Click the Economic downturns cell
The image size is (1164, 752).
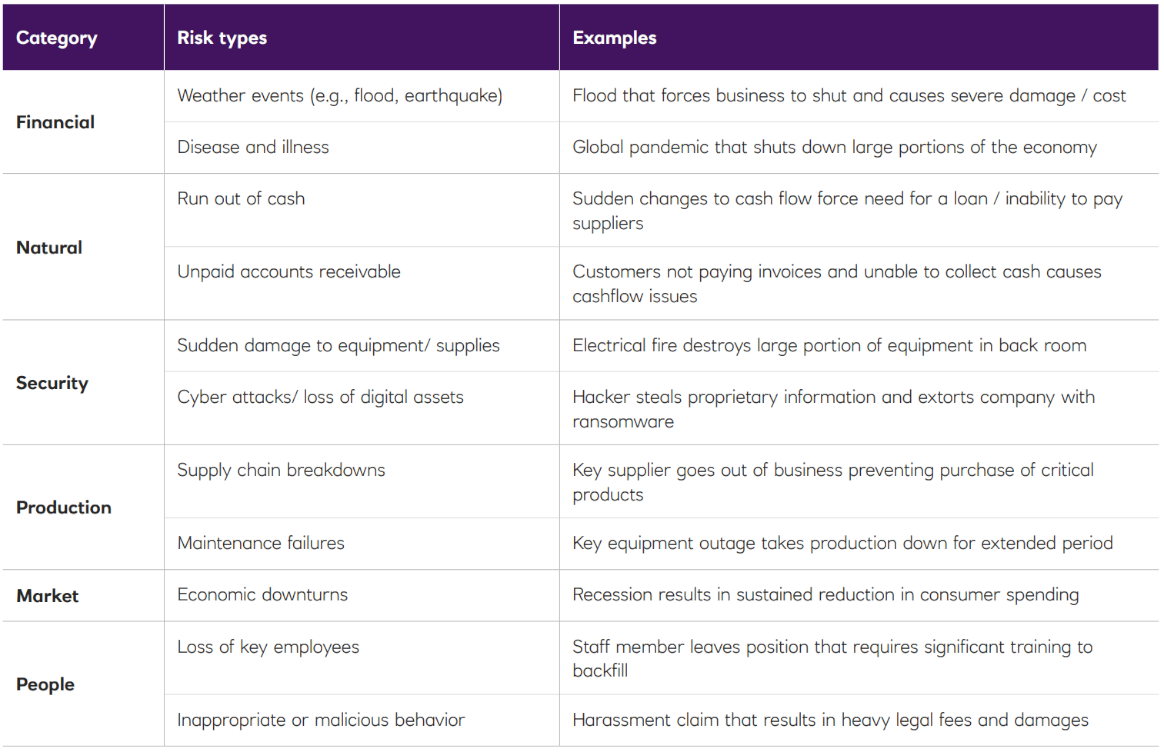[x=263, y=594]
